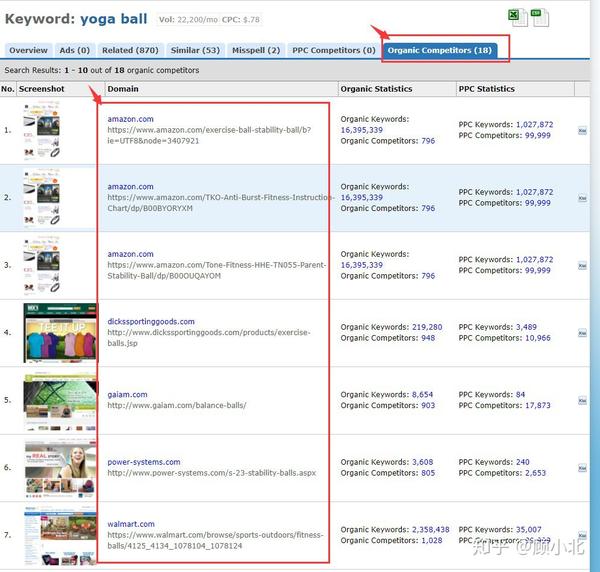Click the Kw icon in row 1
The image size is (600, 572).
(582, 130)
